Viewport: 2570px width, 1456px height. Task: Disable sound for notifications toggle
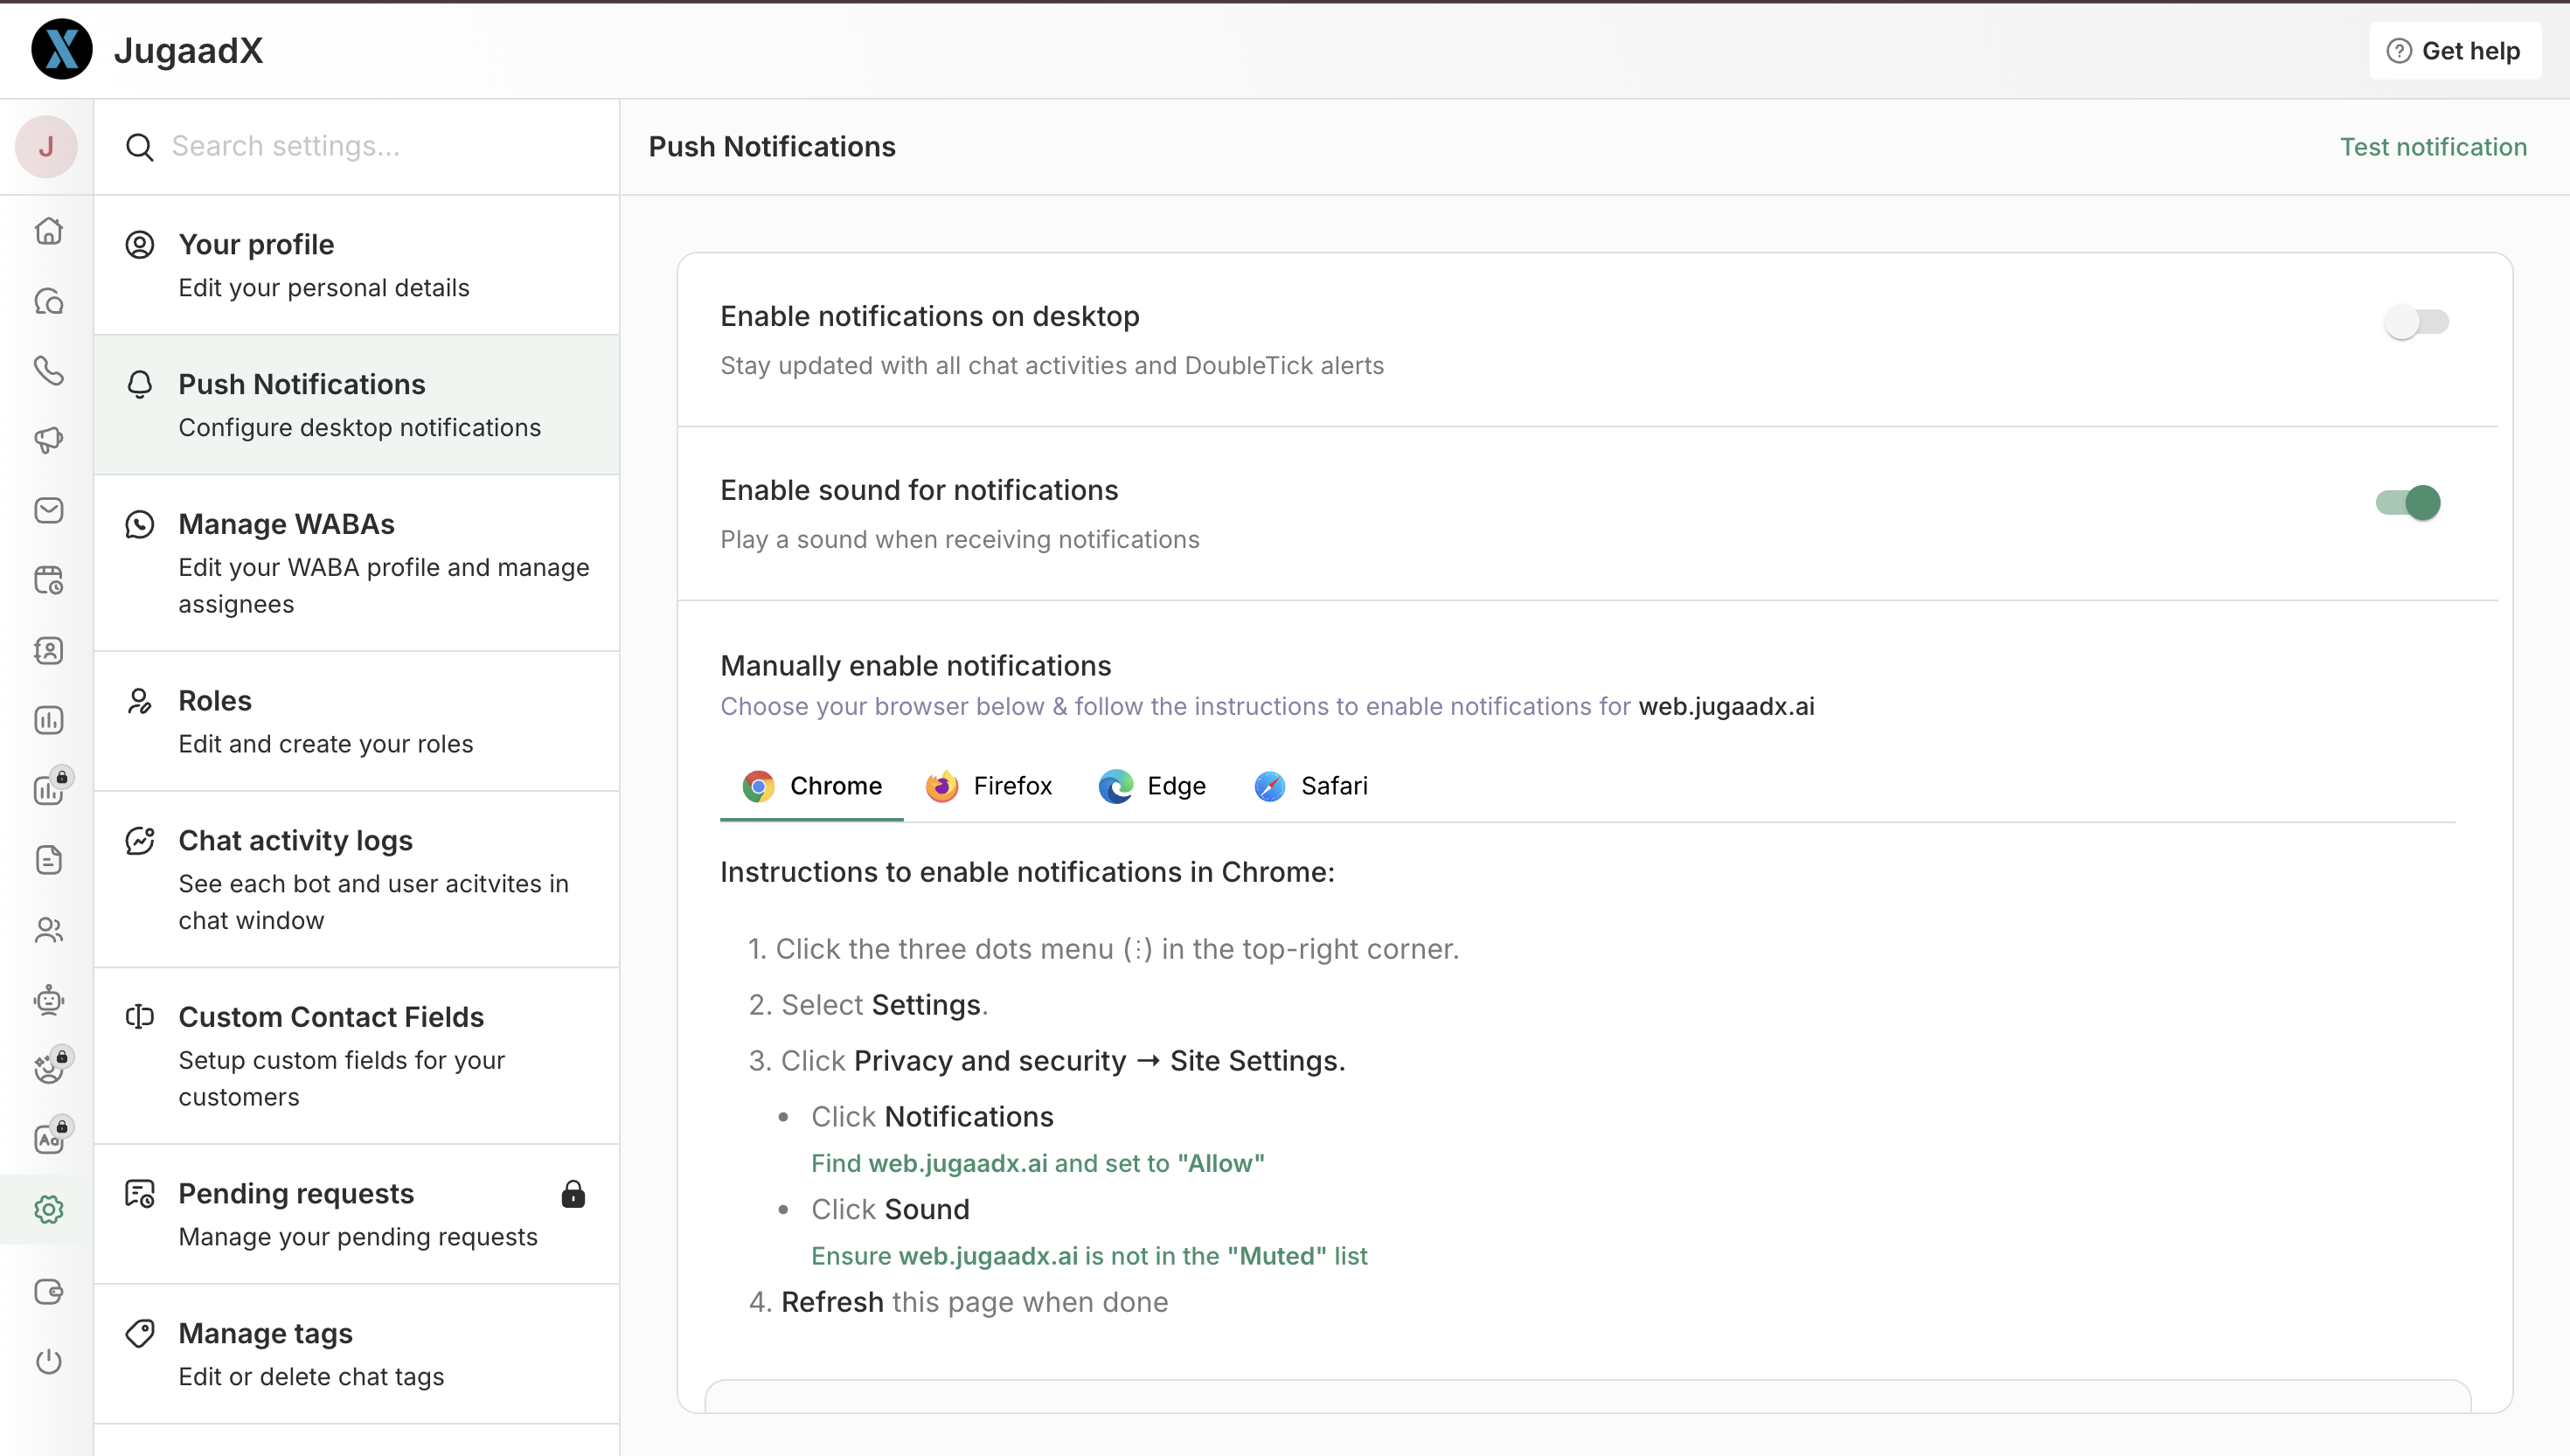(2408, 502)
